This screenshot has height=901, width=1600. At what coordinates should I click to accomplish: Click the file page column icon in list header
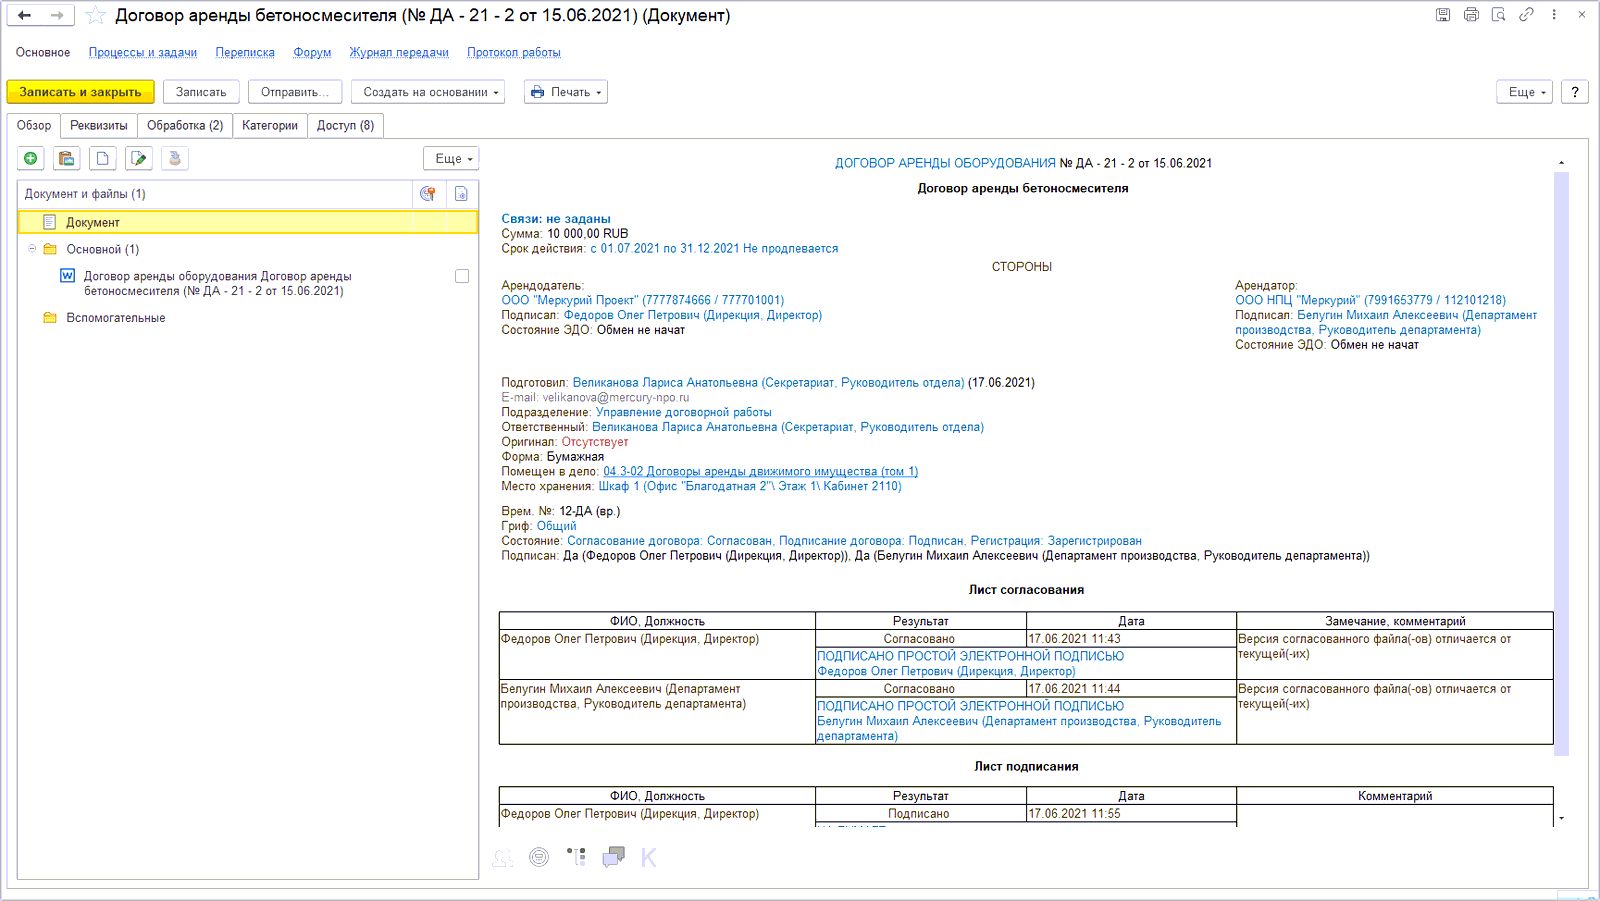tap(461, 194)
